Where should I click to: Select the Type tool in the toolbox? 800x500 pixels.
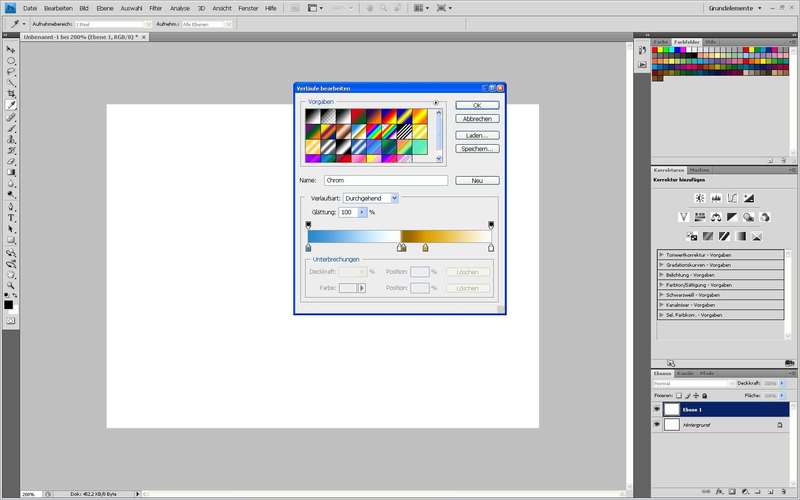pos(11,217)
